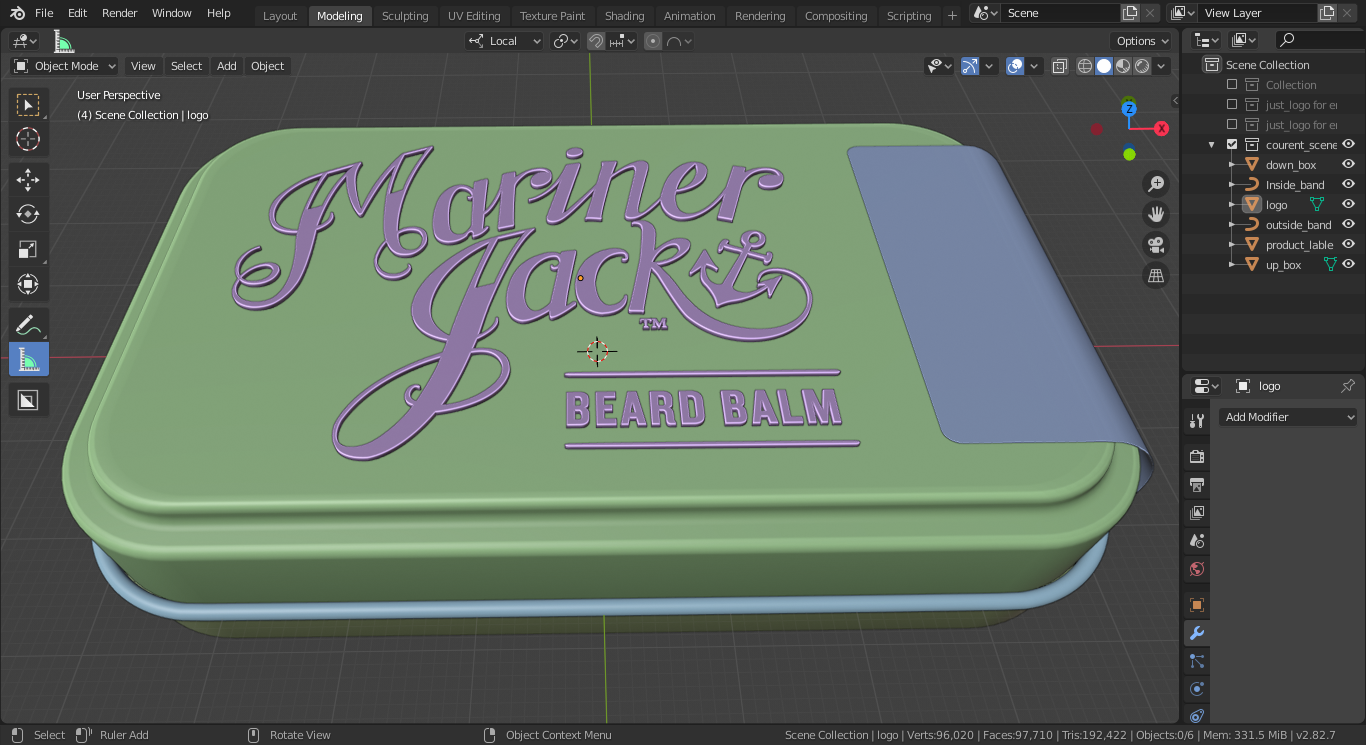
Task: Select the Move tool in the toolbar
Action: [28, 180]
